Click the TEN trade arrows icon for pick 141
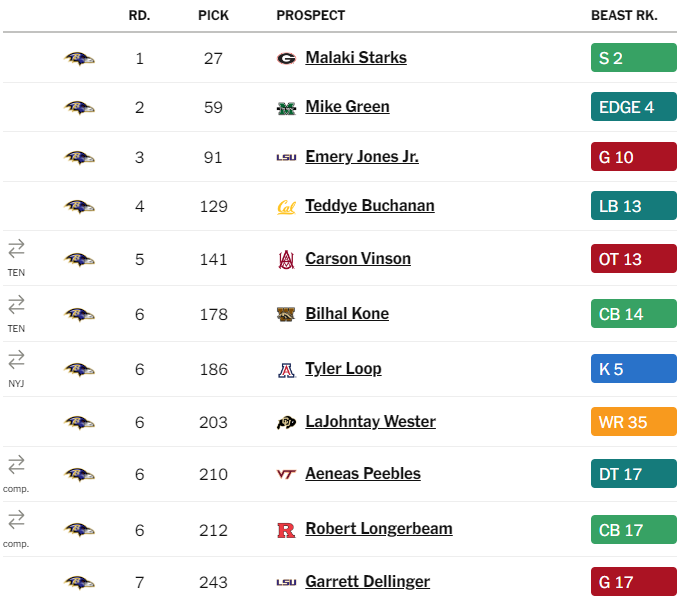Viewport: 683px width, 602px height. pos(16,249)
